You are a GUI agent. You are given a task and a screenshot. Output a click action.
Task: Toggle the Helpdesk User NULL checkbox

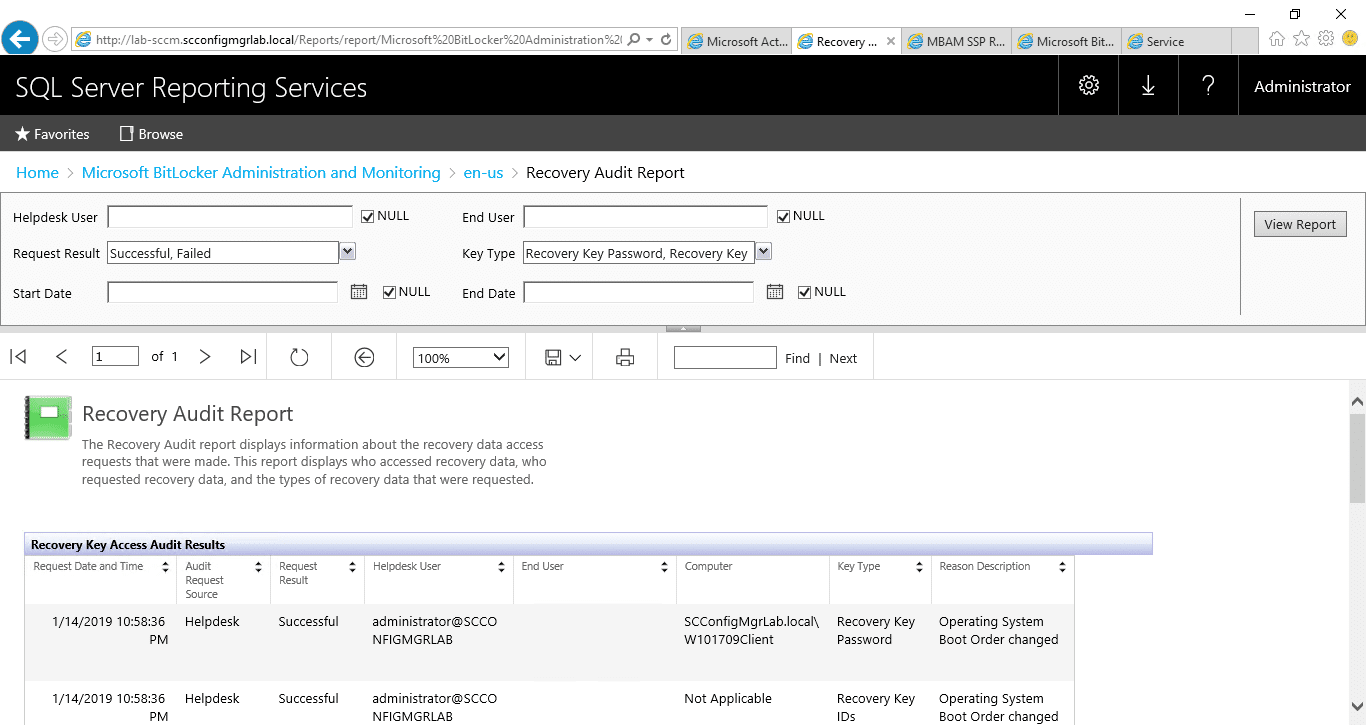(x=368, y=216)
